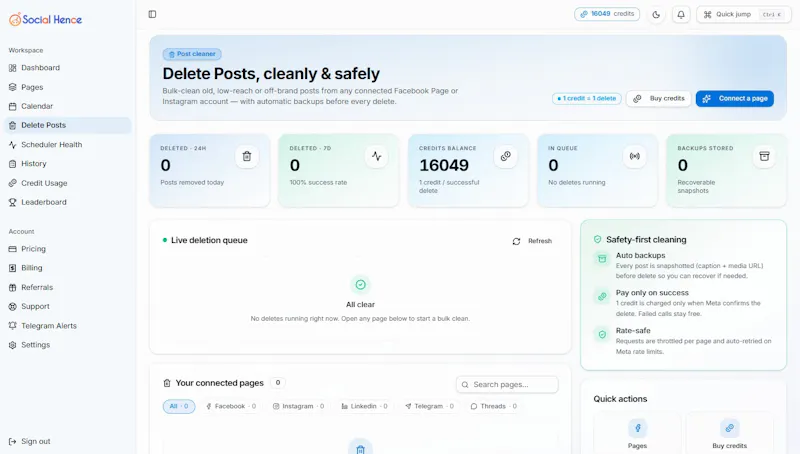Image resolution: width=800 pixels, height=454 pixels.
Task: Filter connected pages by Instagram
Action: [298, 406]
